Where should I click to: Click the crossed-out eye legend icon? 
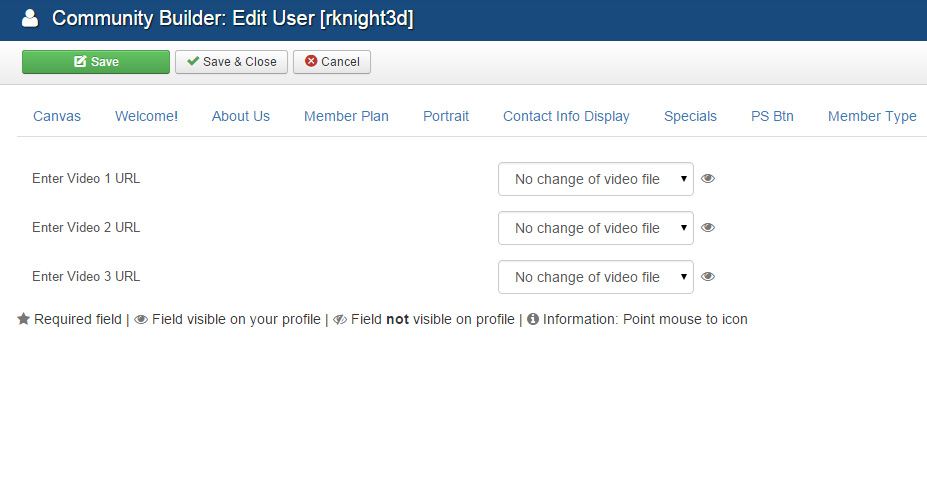[x=340, y=320]
